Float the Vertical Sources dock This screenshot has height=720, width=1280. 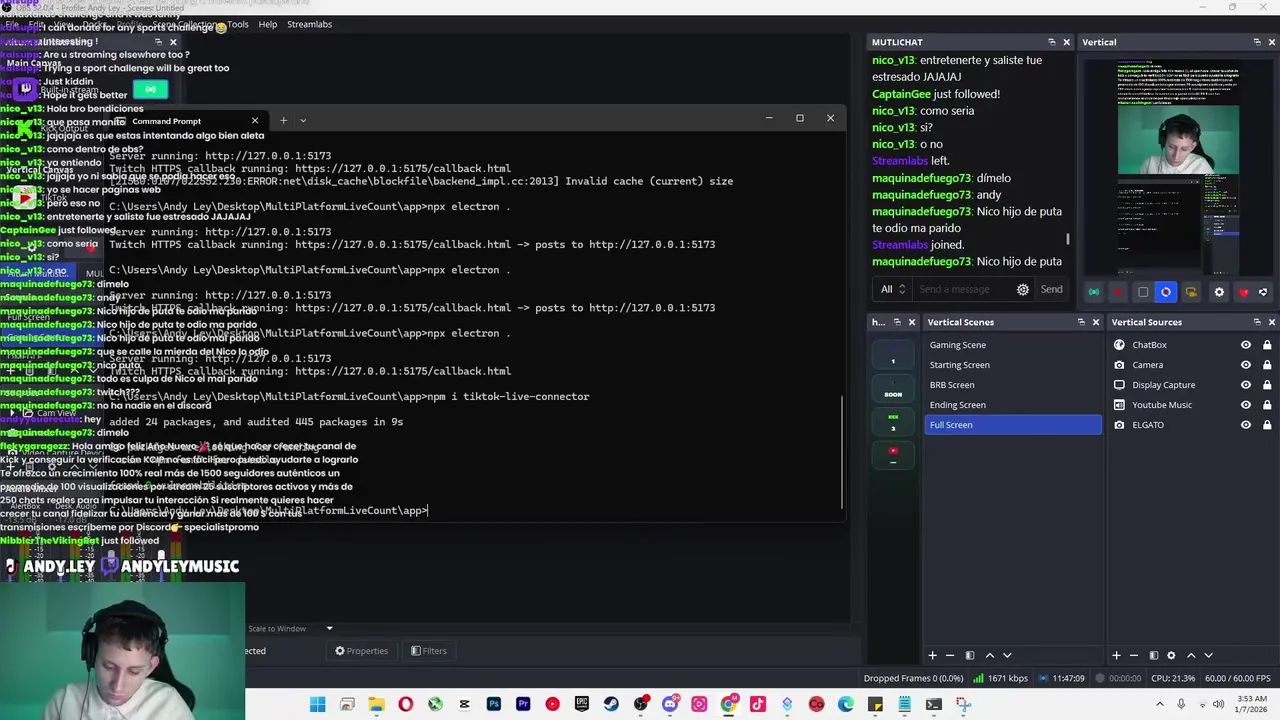click(x=1256, y=322)
